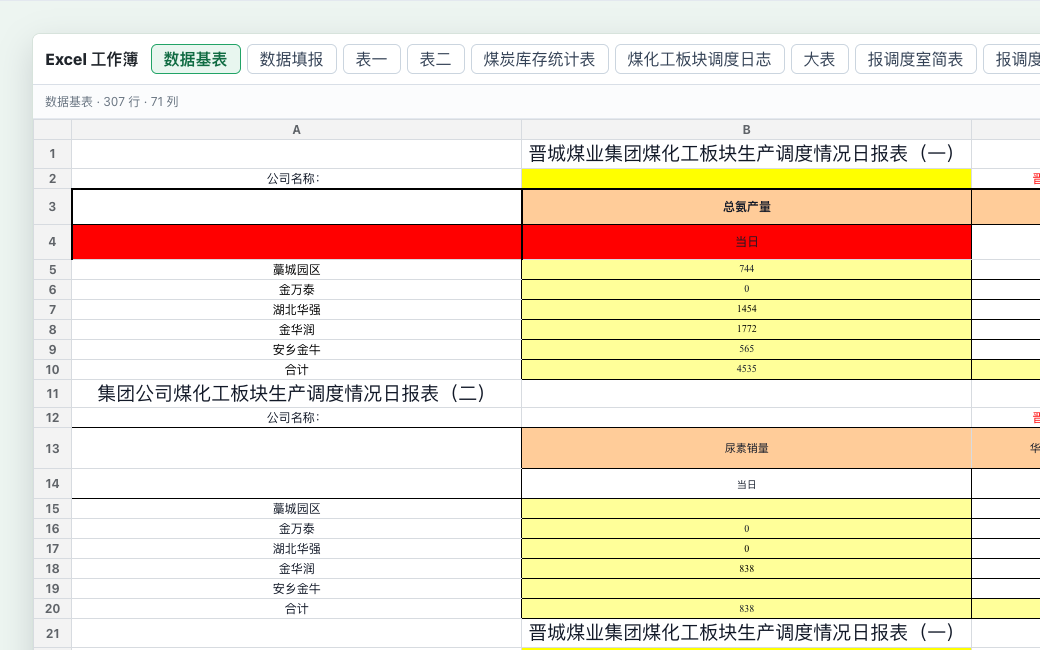Open the 报调度室简表 tab
Viewport: 1040px width, 650px height.
point(916,59)
